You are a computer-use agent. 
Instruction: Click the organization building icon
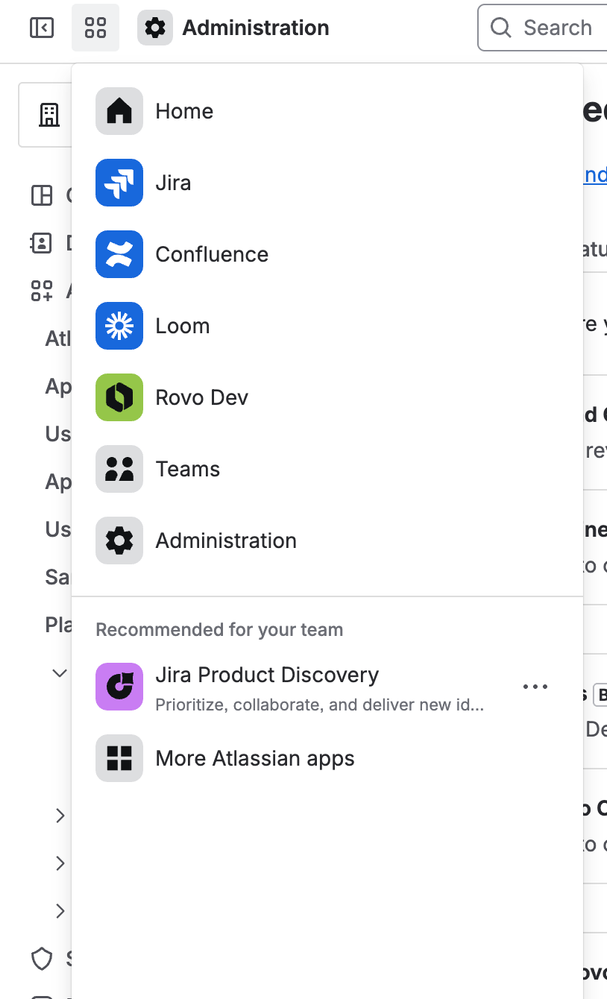point(49,115)
